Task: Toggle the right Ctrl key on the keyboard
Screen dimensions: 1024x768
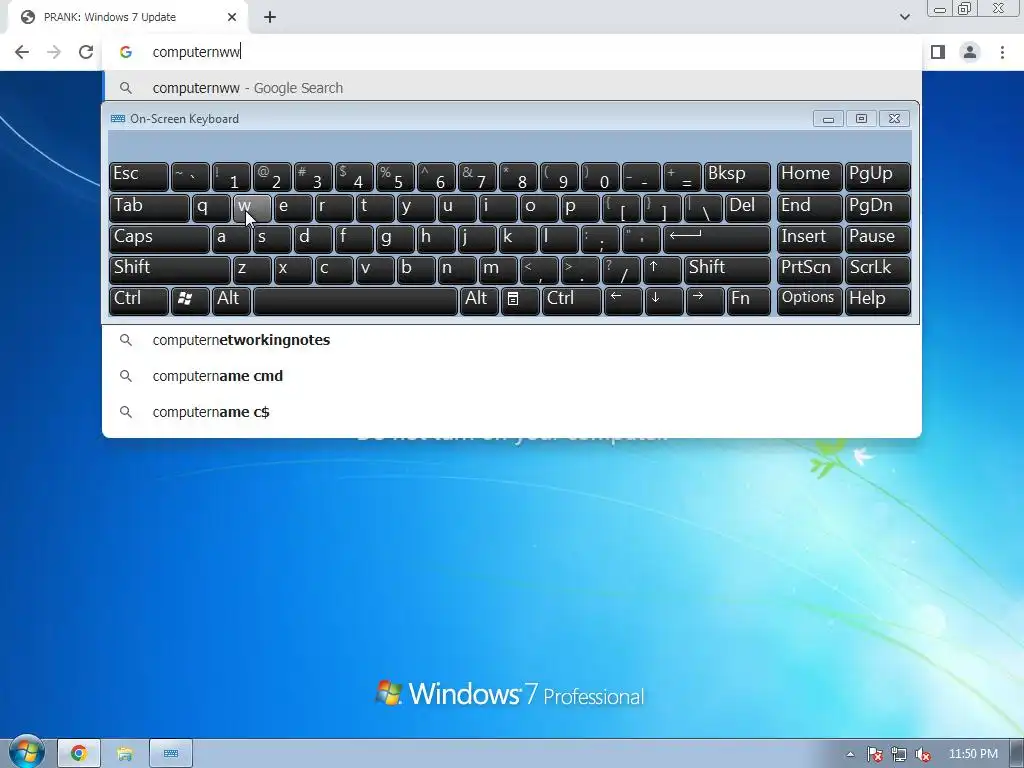Action: [571, 301]
